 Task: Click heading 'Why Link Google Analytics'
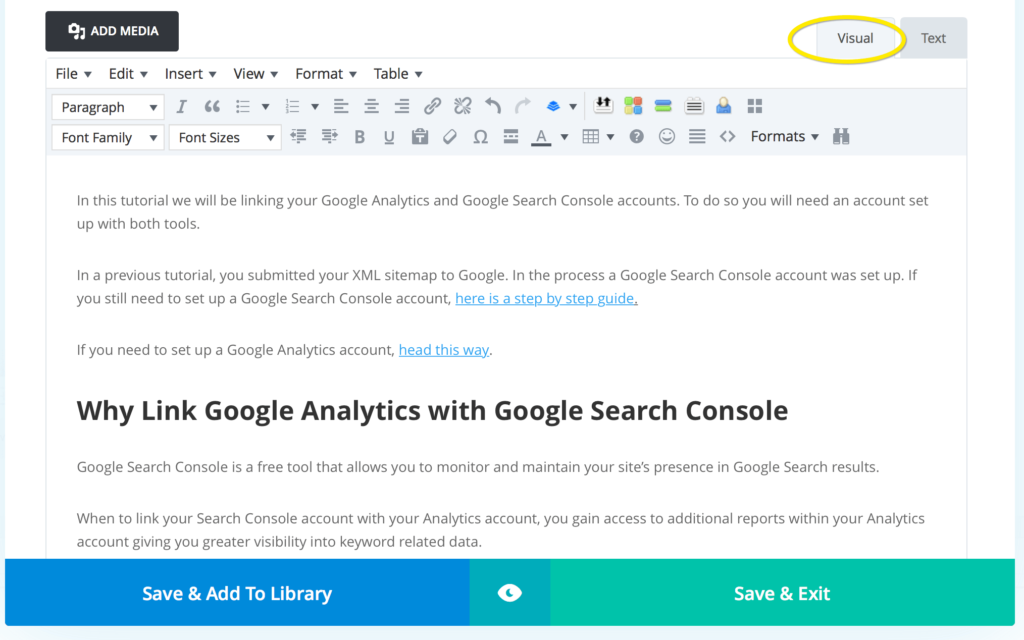[x=432, y=411]
